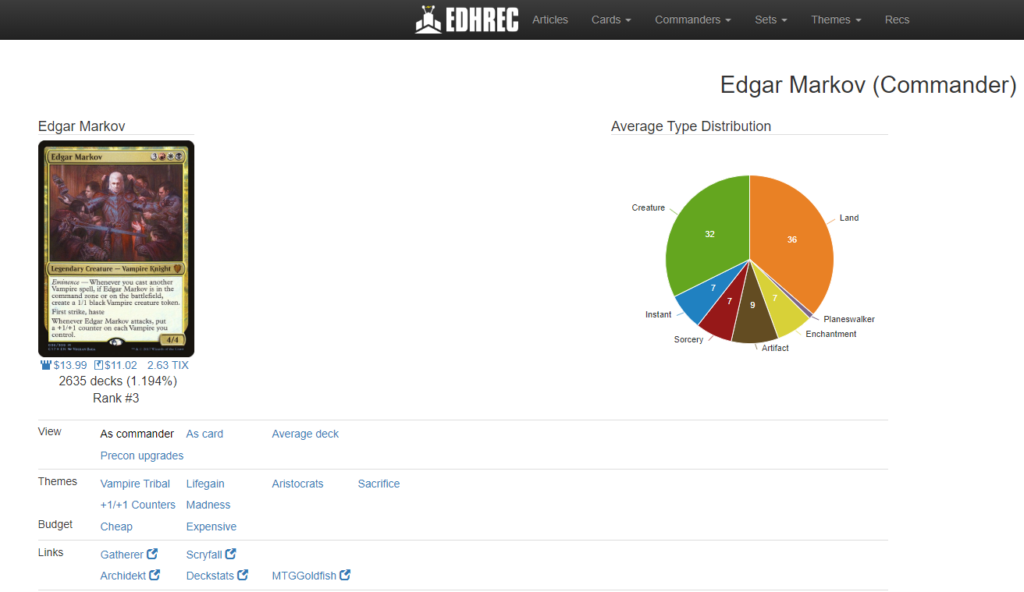Select the Expensive budget option
Viewport: 1024px width, 592px height.
click(211, 527)
